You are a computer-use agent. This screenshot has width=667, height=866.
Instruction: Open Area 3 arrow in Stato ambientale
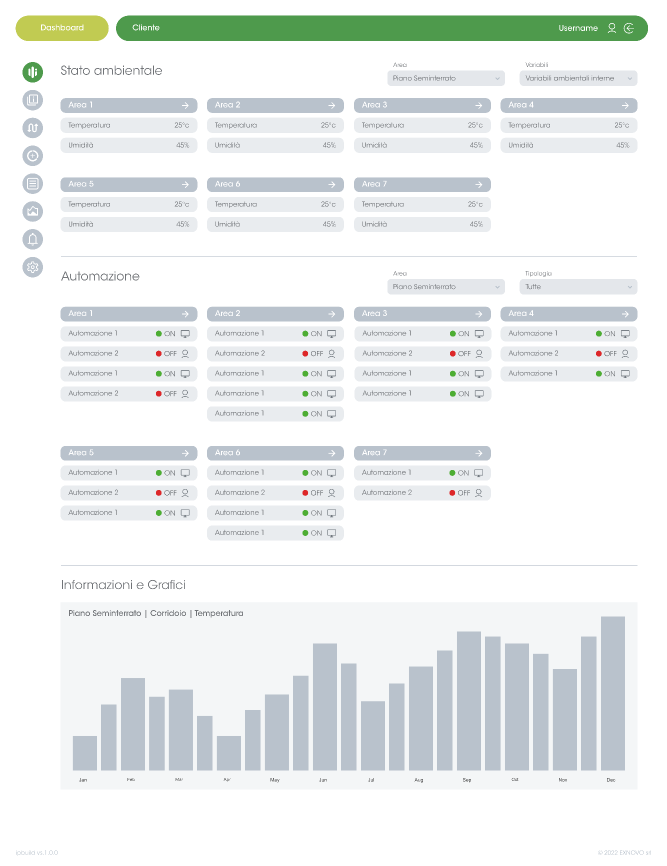coord(479,105)
